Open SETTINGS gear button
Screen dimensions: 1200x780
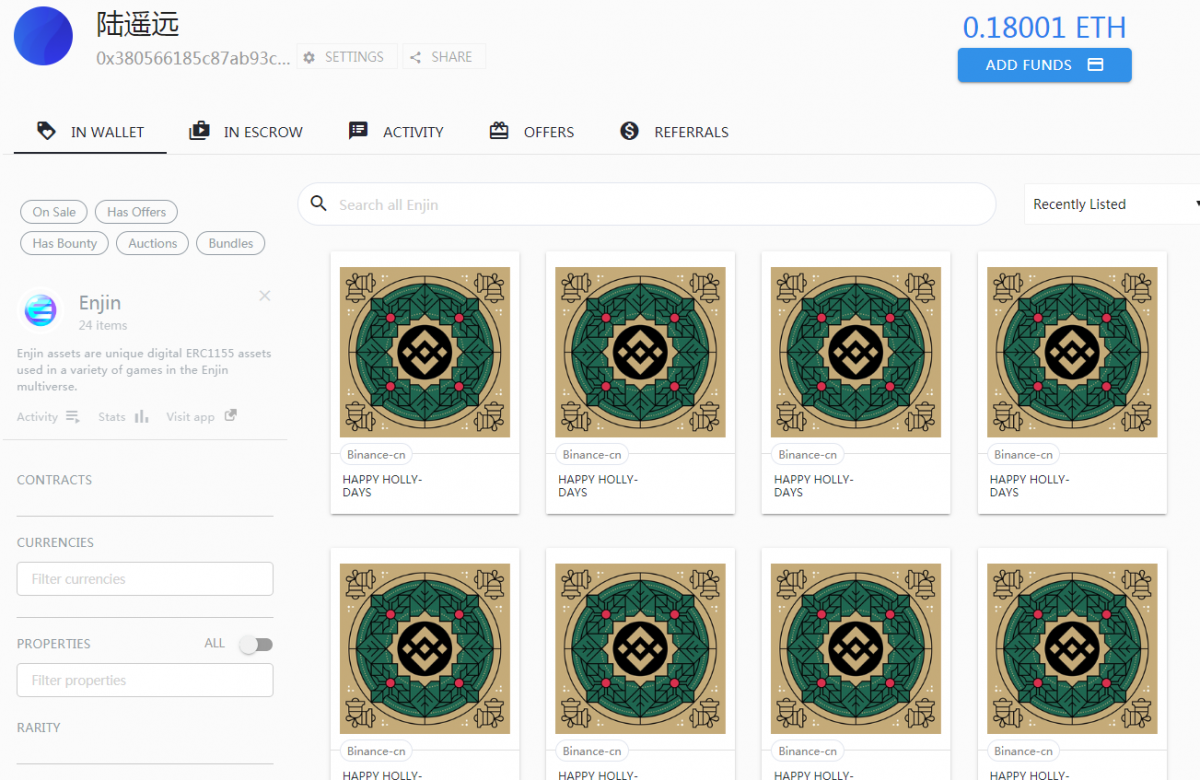[x=345, y=57]
